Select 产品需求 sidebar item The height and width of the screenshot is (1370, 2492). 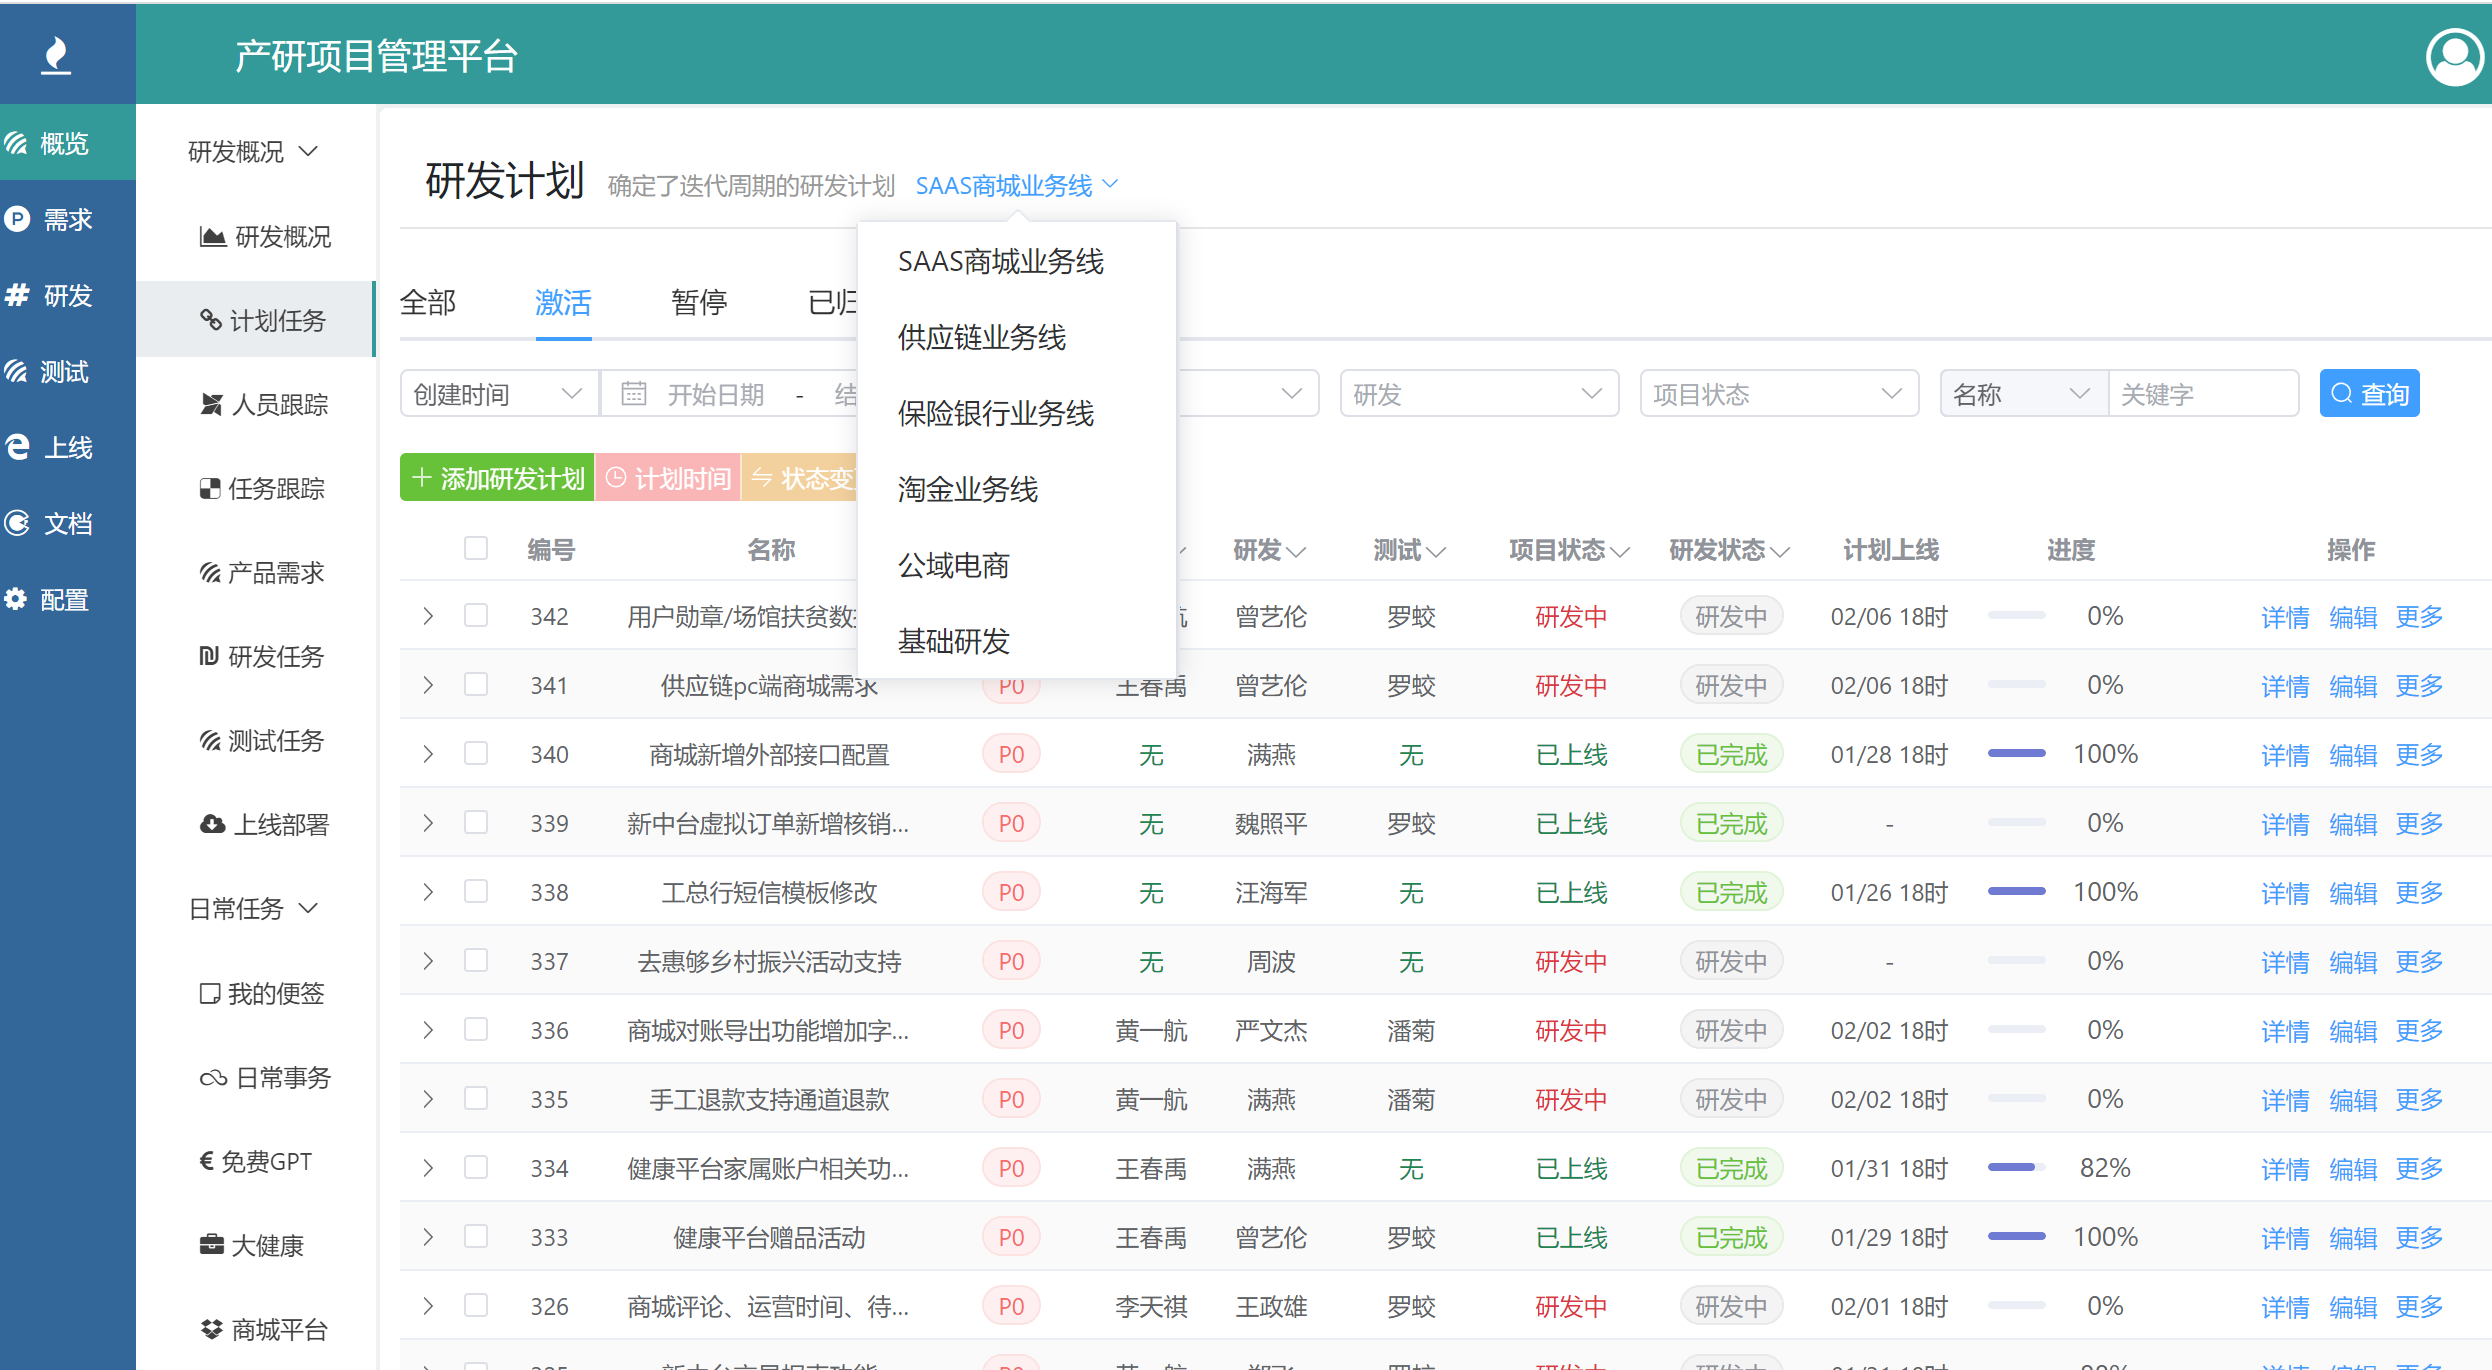click(262, 573)
